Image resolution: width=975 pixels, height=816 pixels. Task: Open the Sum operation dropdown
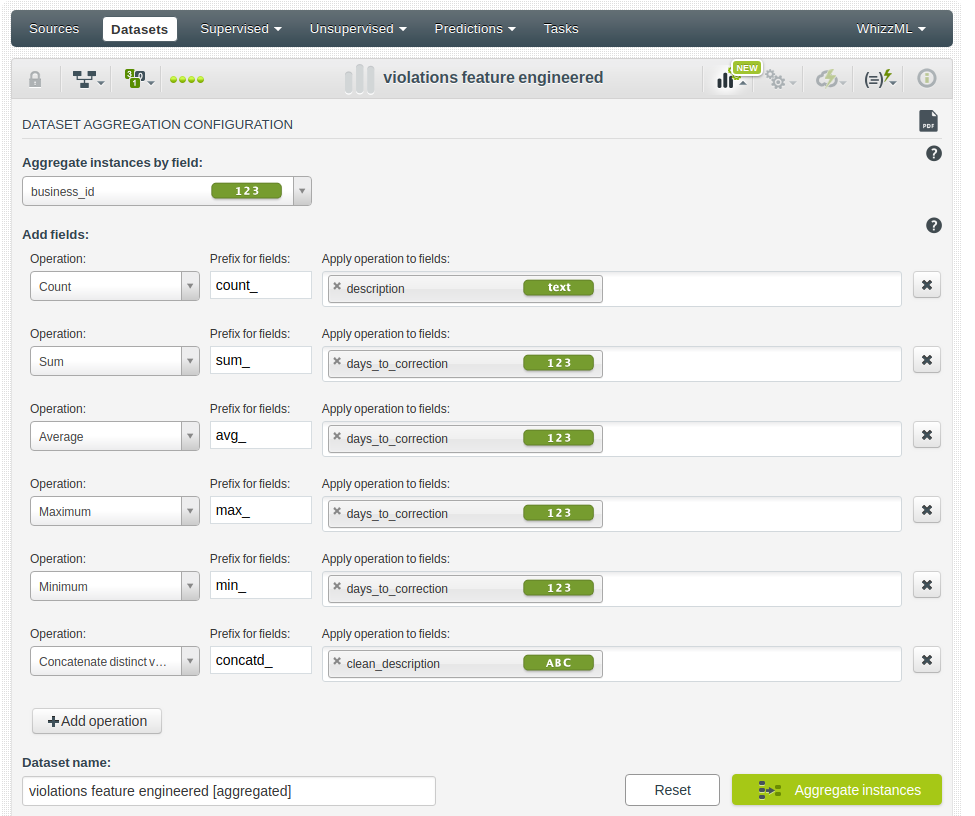pos(190,362)
